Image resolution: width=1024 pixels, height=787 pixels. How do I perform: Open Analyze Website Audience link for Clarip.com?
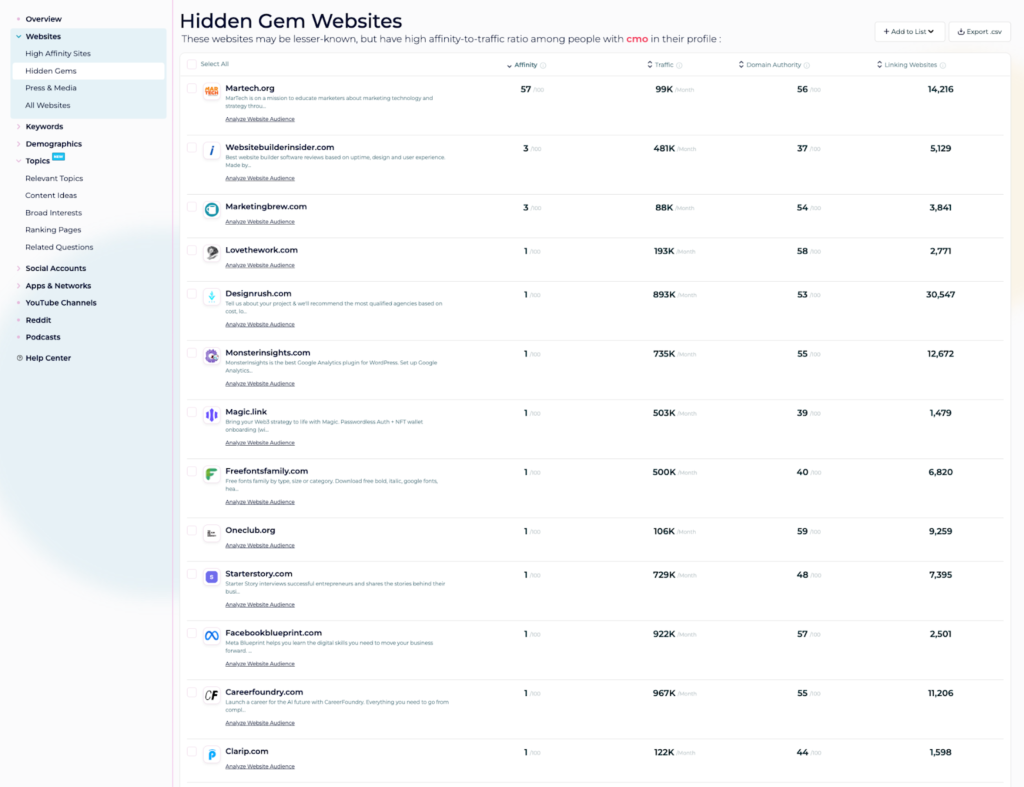coord(260,767)
